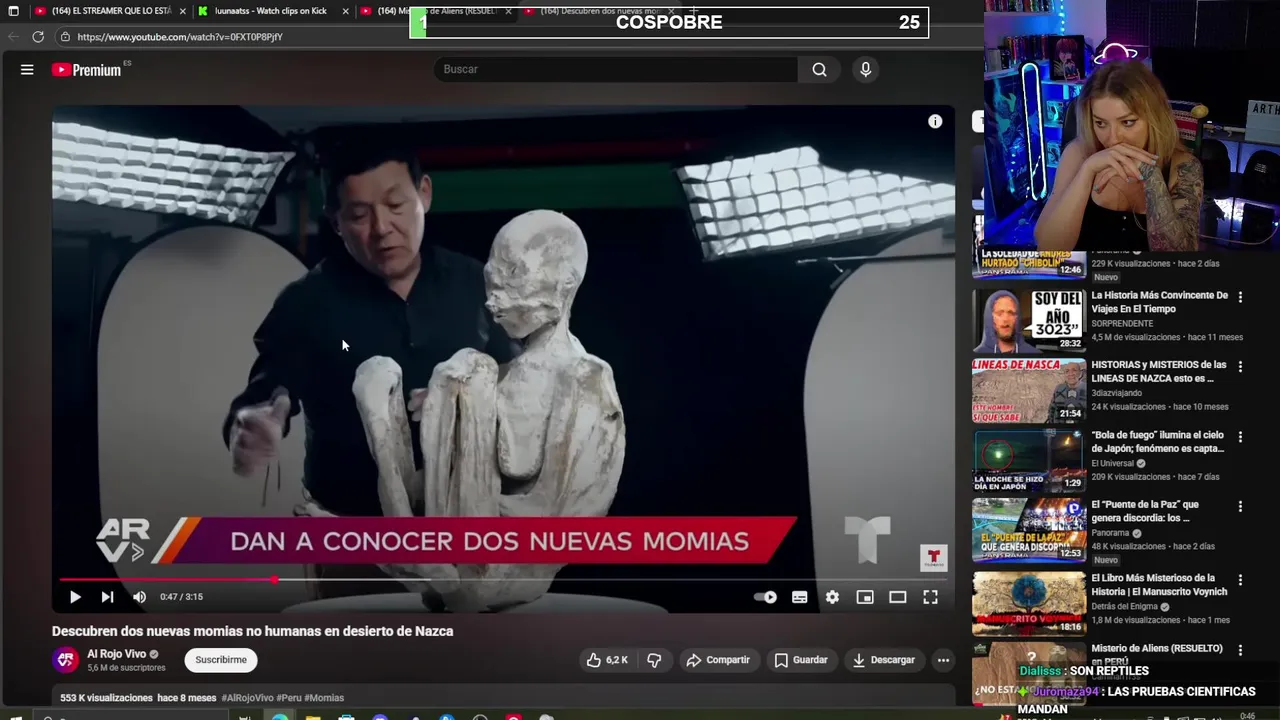1280x720 pixels.
Task: Open Microsoft Edge from the taskbar
Action: (x=280, y=716)
